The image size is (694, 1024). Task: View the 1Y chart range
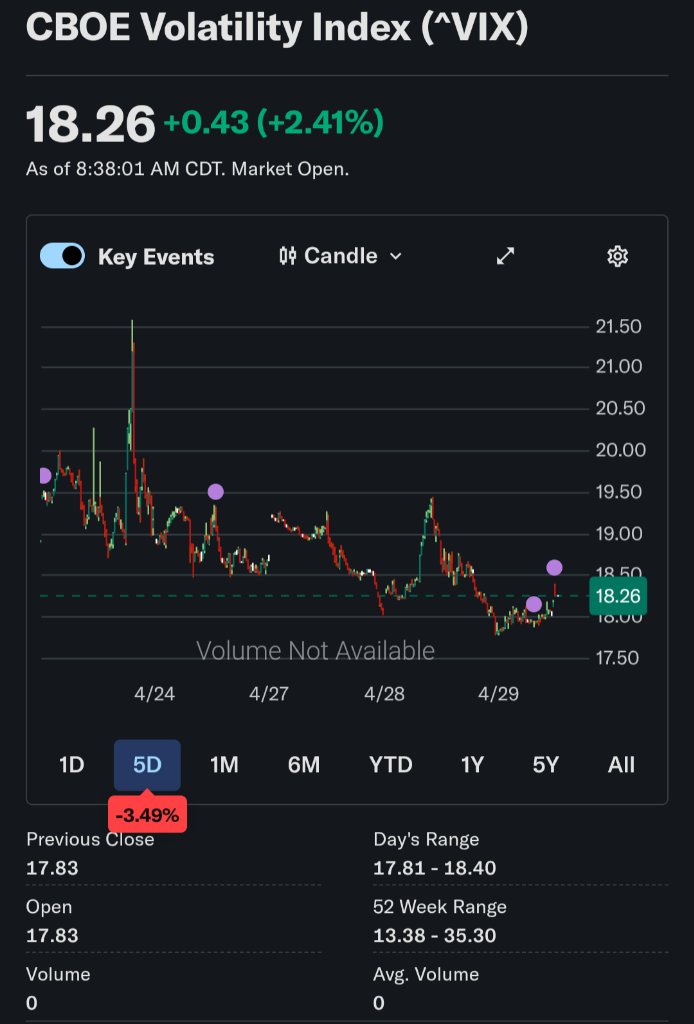tap(472, 765)
